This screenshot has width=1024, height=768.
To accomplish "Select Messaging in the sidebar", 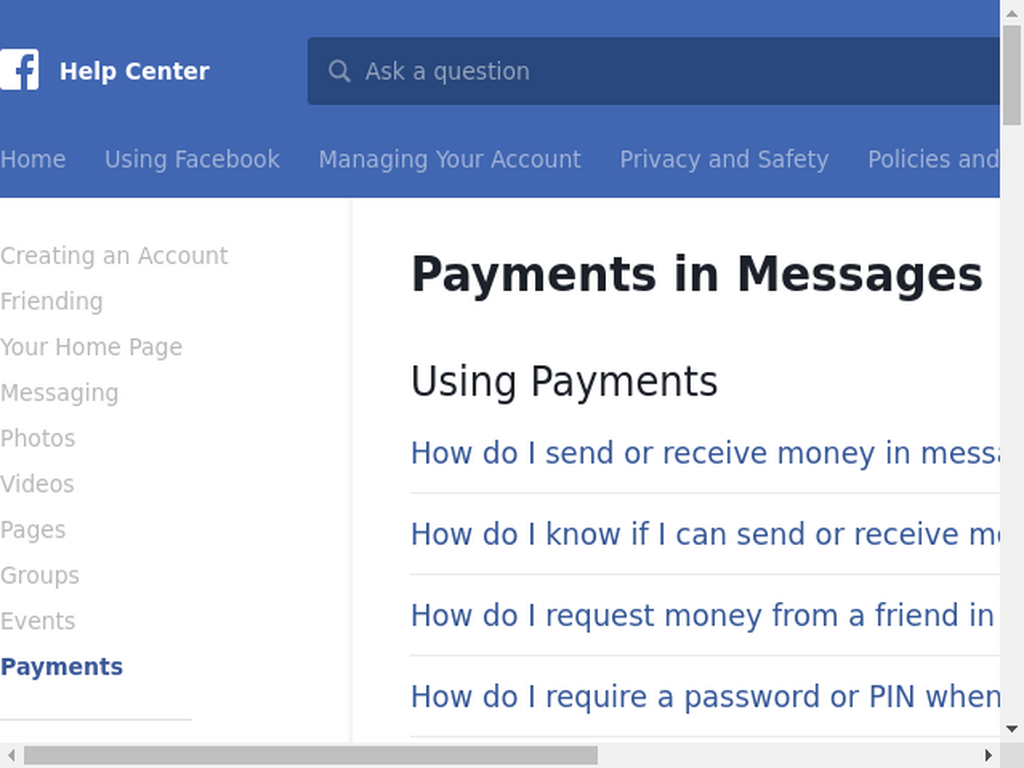I will coord(59,392).
